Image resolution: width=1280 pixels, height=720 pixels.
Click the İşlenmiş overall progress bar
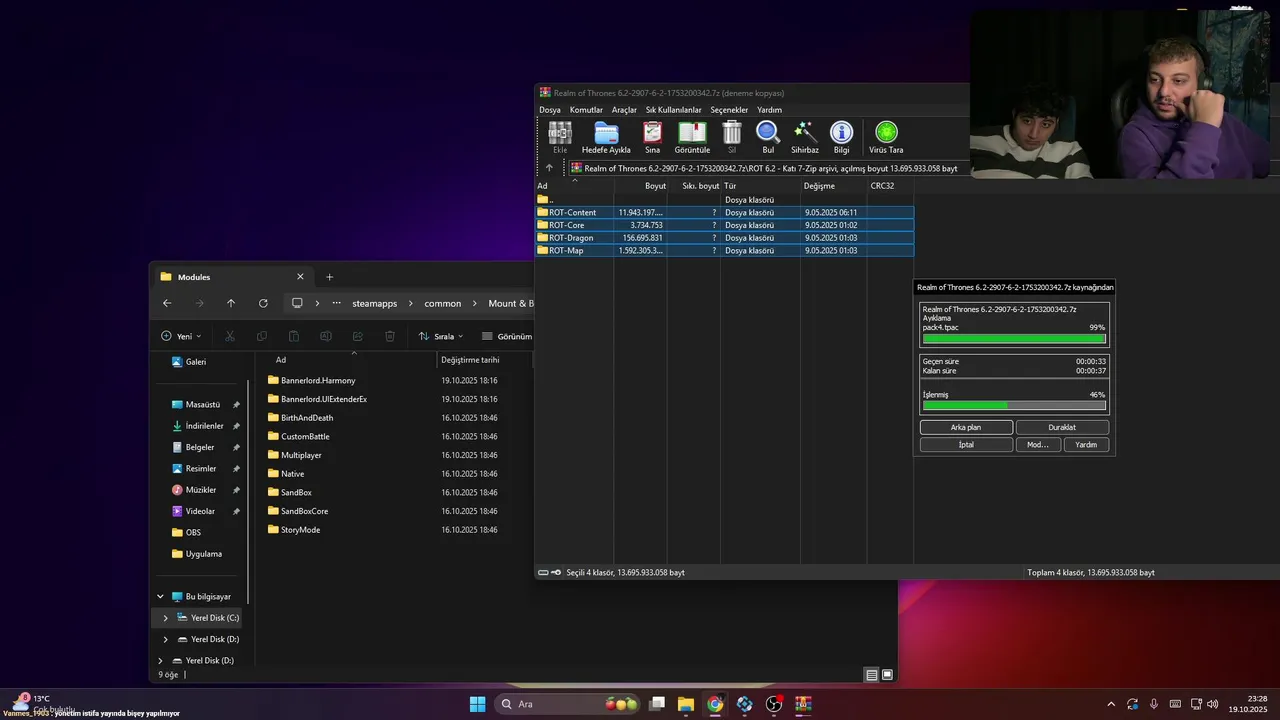point(1014,405)
